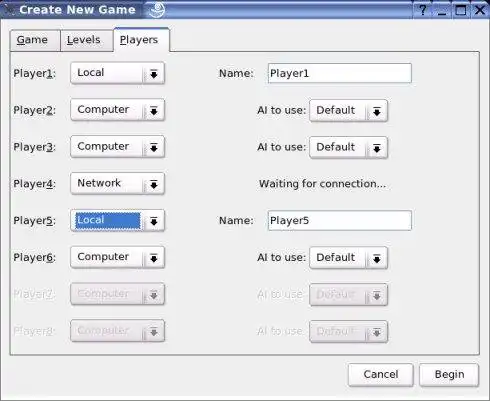Click the 'Create New Game' title text
The width and height of the screenshot is (490, 401).
pyautogui.click(x=77, y=10)
